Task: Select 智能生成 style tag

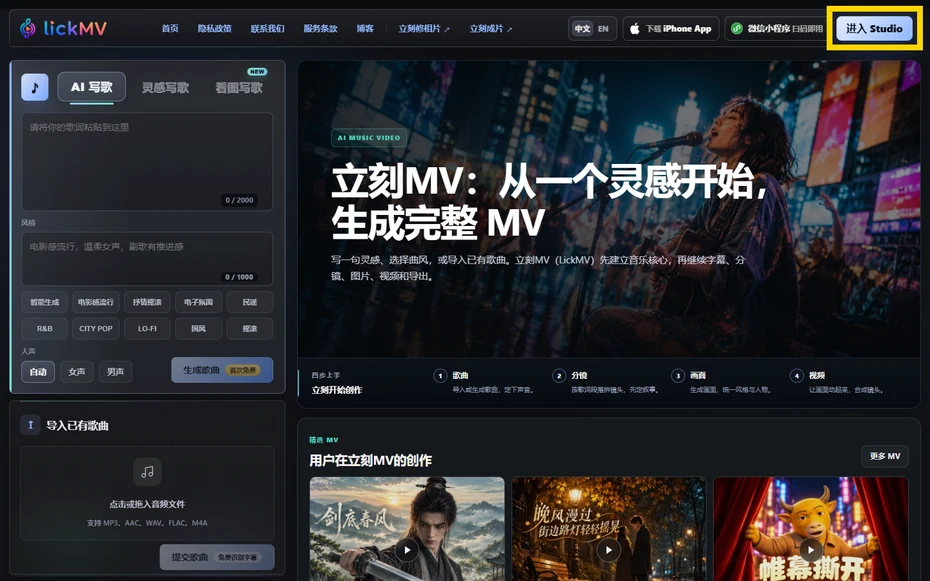Action: (44, 302)
